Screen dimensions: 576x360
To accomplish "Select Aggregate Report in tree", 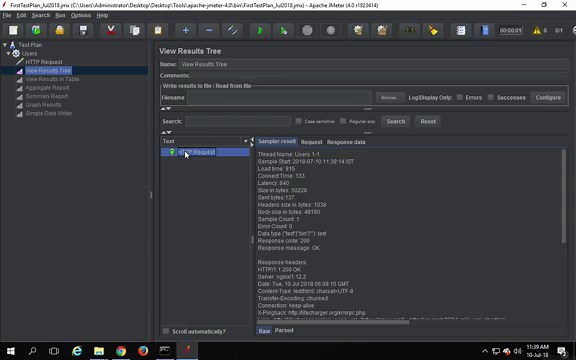I will (x=47, y=88).
